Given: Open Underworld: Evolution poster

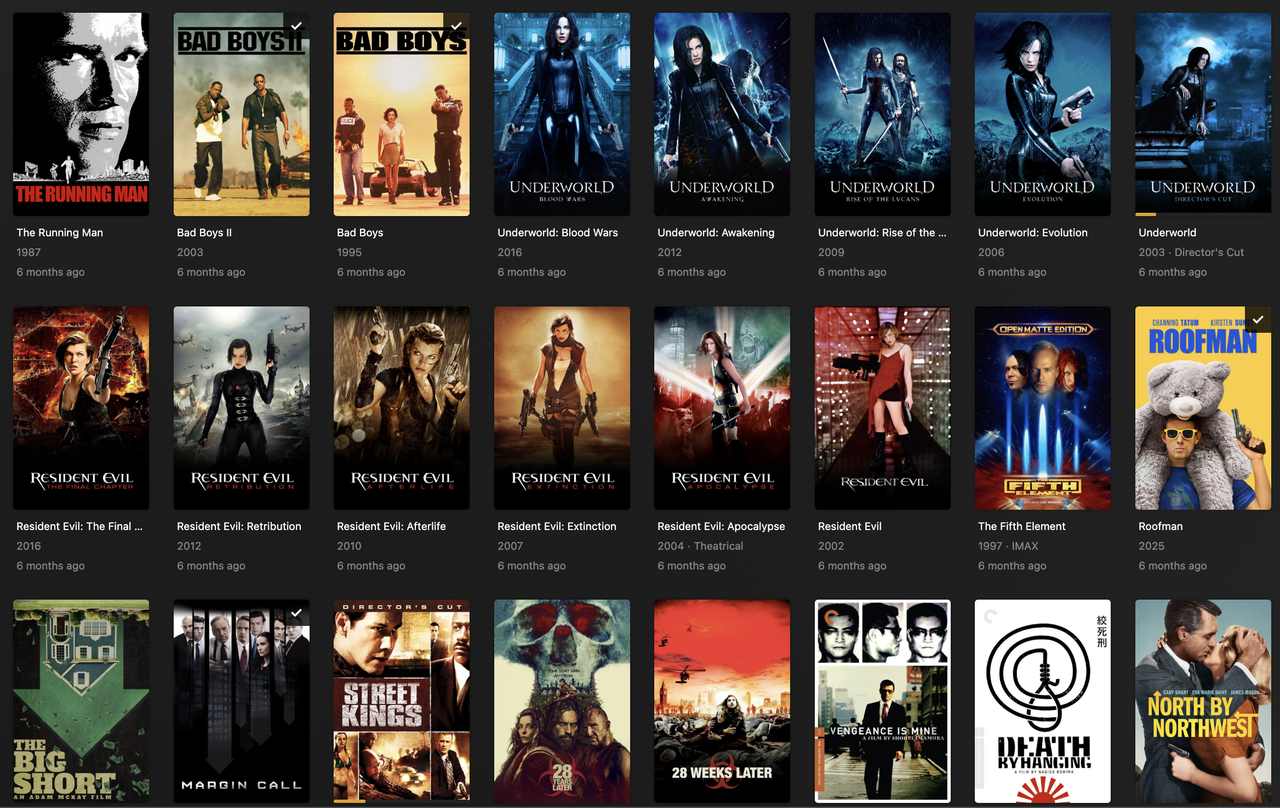Looking at the screenshot, I should click(x=1043, y=114).
